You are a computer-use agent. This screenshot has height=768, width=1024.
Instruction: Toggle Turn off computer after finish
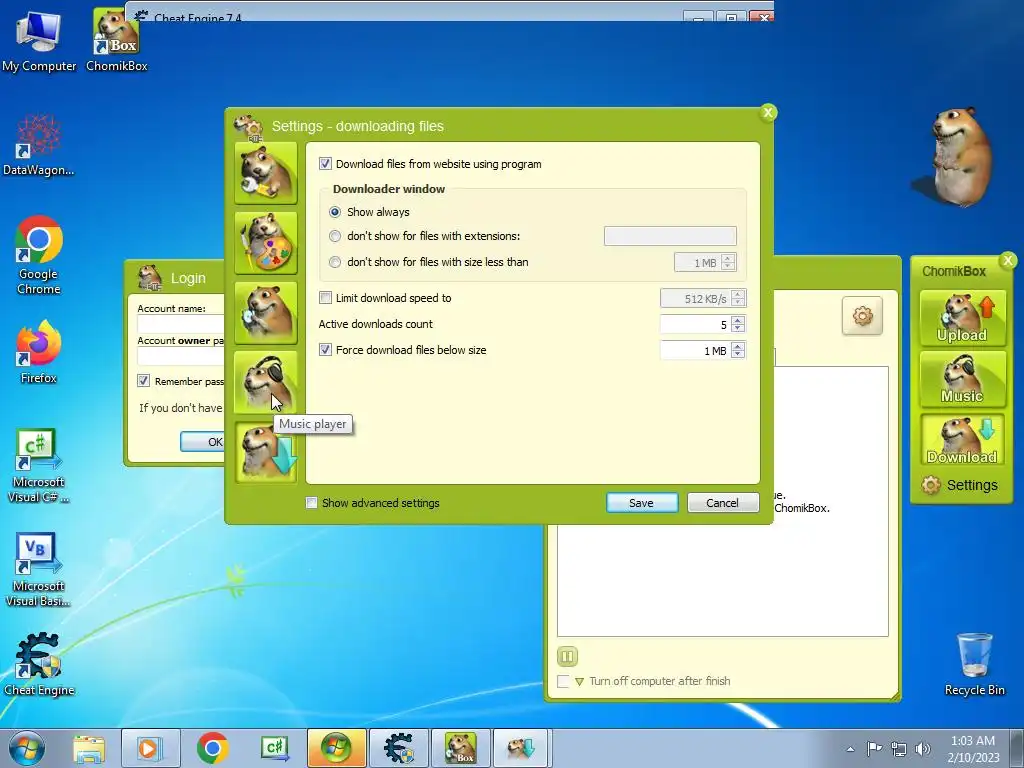click(x=563, y=681)
